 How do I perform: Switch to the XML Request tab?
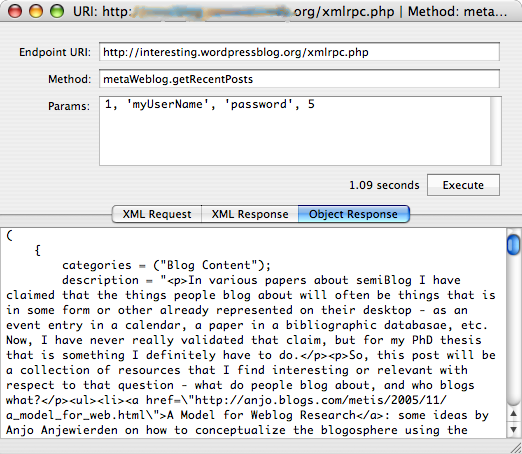click(157, 214)
